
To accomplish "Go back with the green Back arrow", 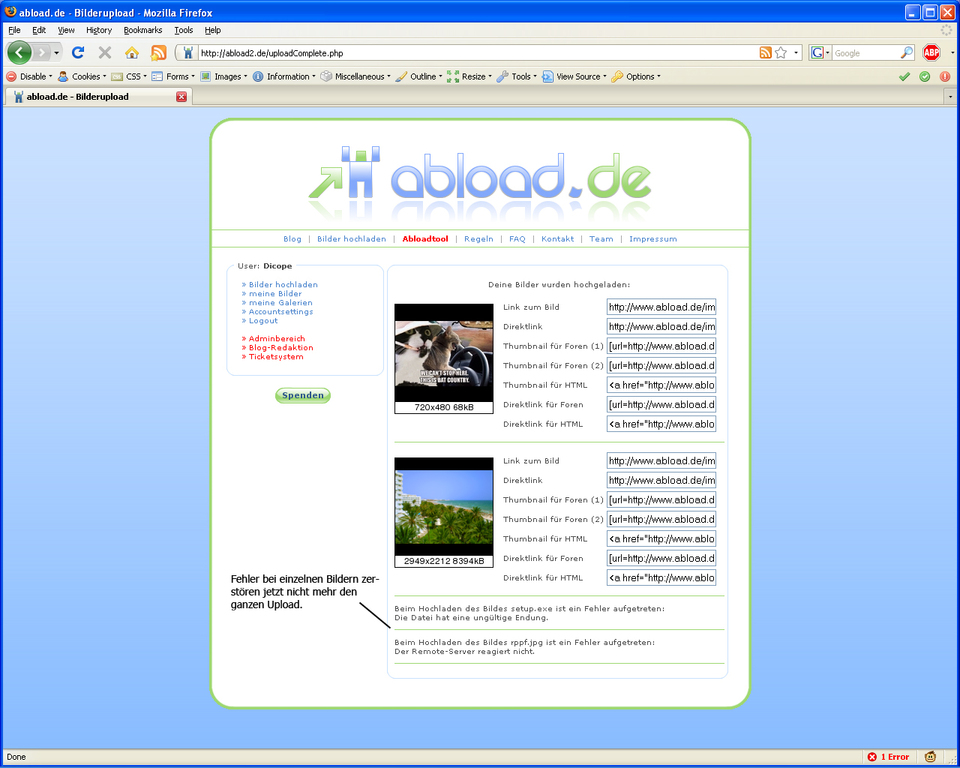I will (19, 53).
